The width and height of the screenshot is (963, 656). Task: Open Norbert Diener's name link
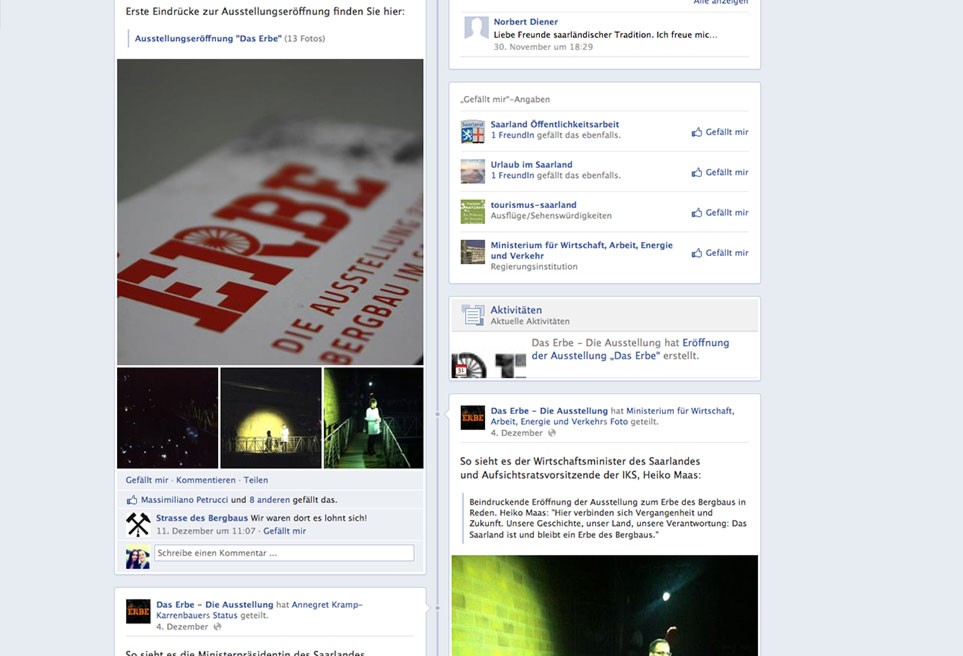coord(526,21)
